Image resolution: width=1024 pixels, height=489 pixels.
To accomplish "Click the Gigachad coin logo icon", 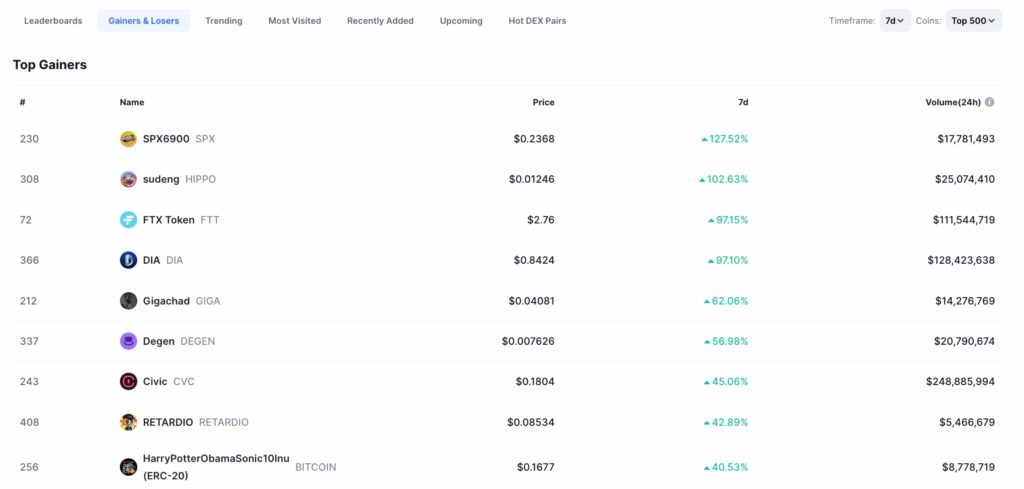I will pos(129,301).
